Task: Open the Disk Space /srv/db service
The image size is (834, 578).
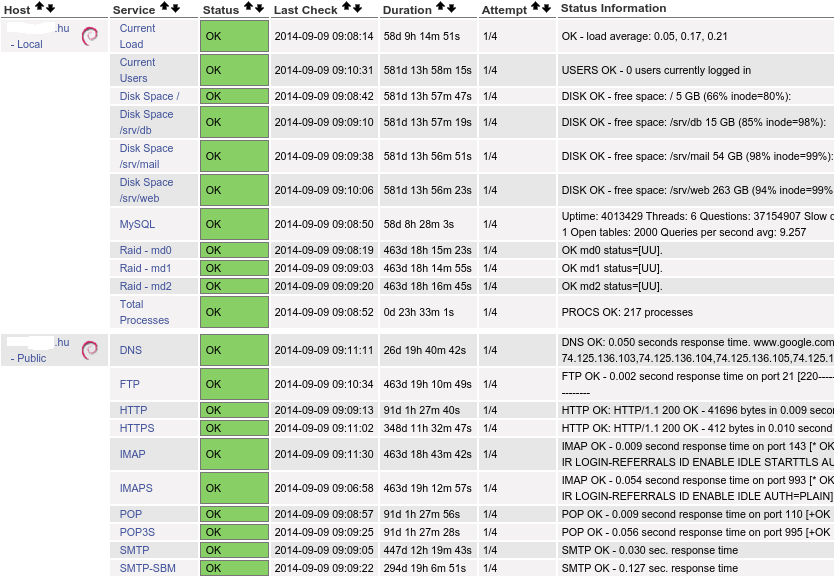Action: [146, 122]
